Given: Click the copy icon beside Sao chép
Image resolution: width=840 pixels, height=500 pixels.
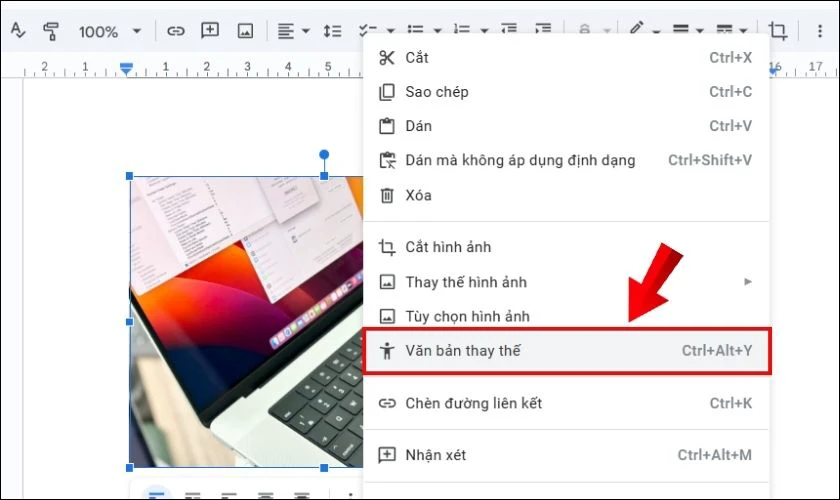Looking at the screenshot, I should (x=387, y=92).
